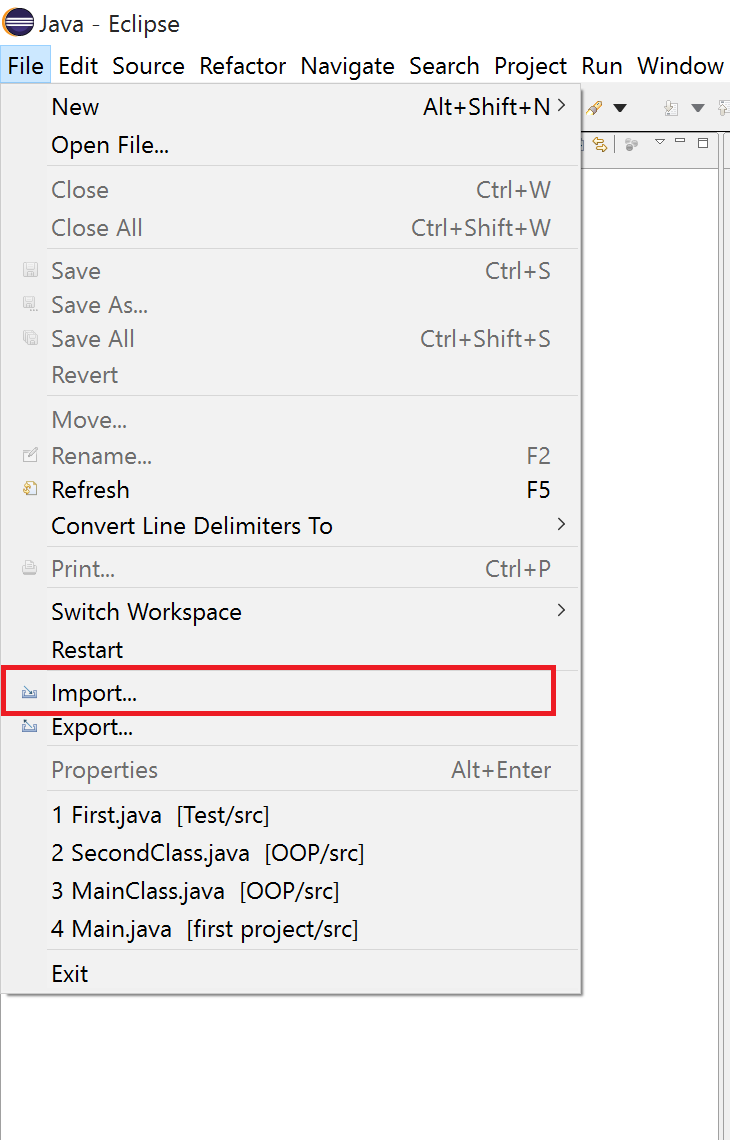This screenshot has height=1140, width=730.
Task: Maximize the Package Explorer view
Action: point(703,143)
